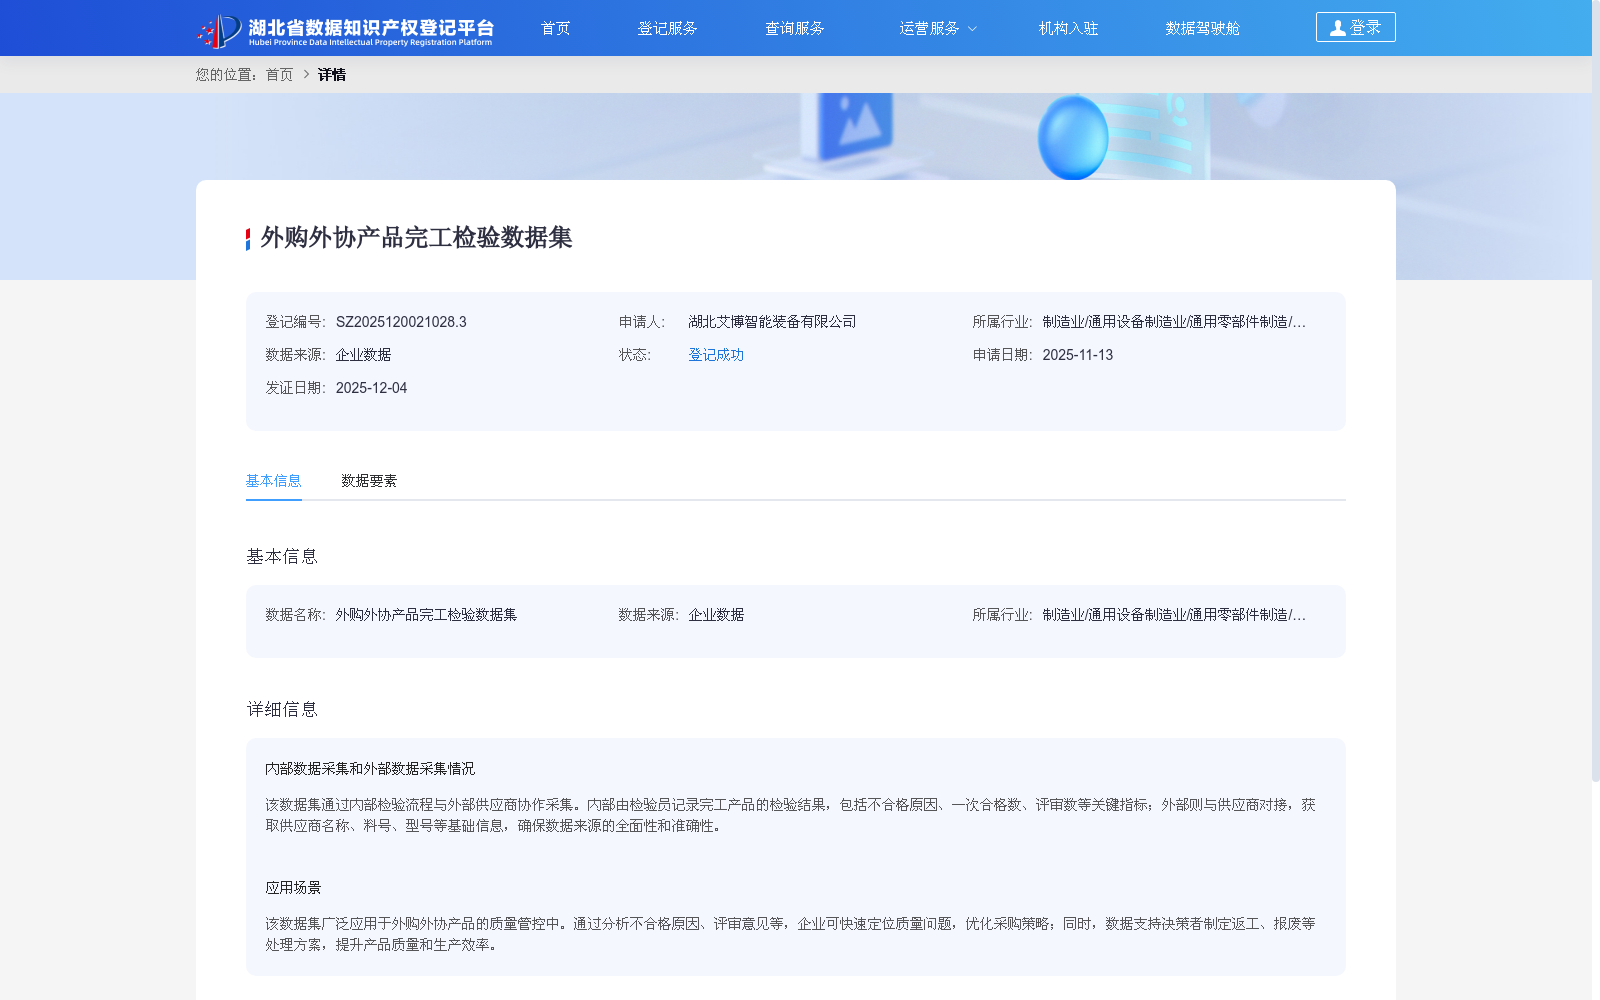The image size is (1600, 1000).
Task: Click the title 外购外协产品完工检验数据集
Action: pos(416,237)
